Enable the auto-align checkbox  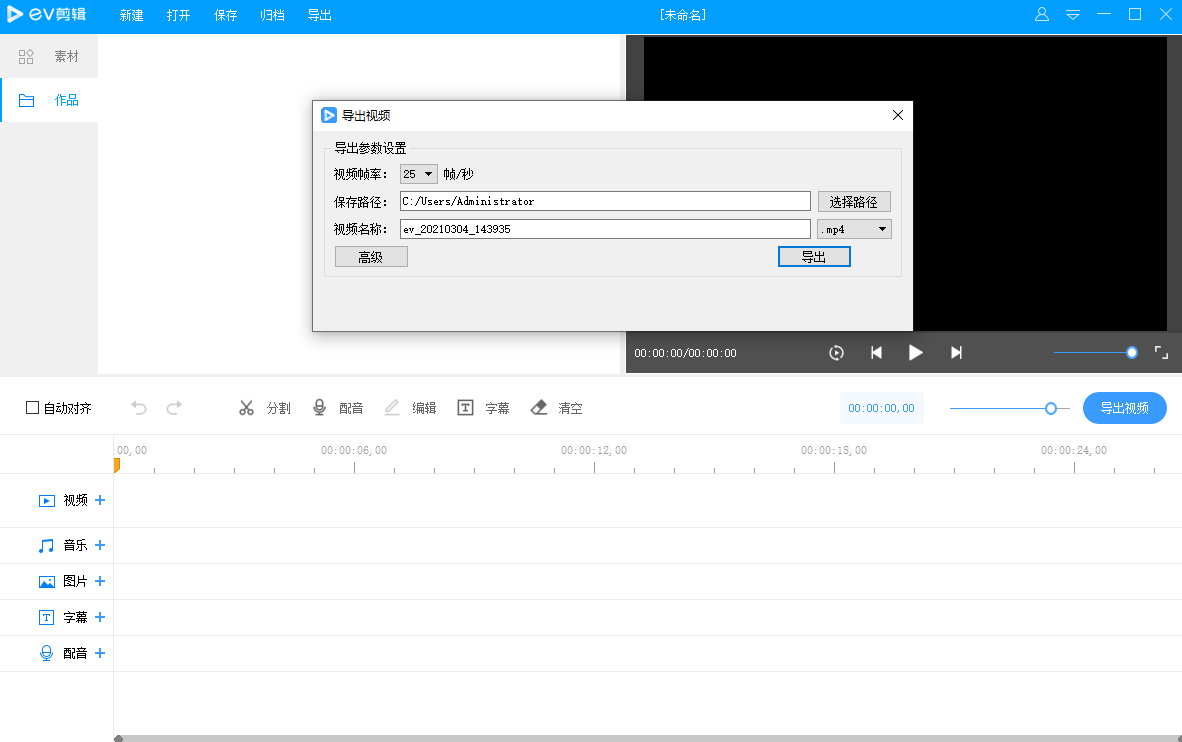point(33,408)
